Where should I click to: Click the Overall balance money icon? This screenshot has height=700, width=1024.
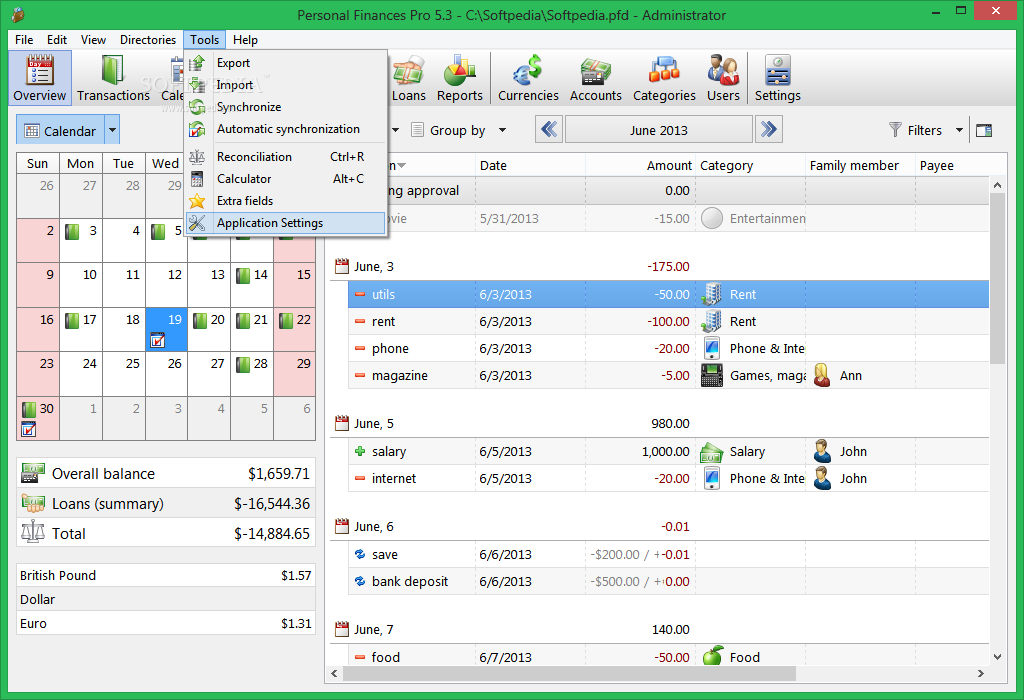tap(33, 473)
